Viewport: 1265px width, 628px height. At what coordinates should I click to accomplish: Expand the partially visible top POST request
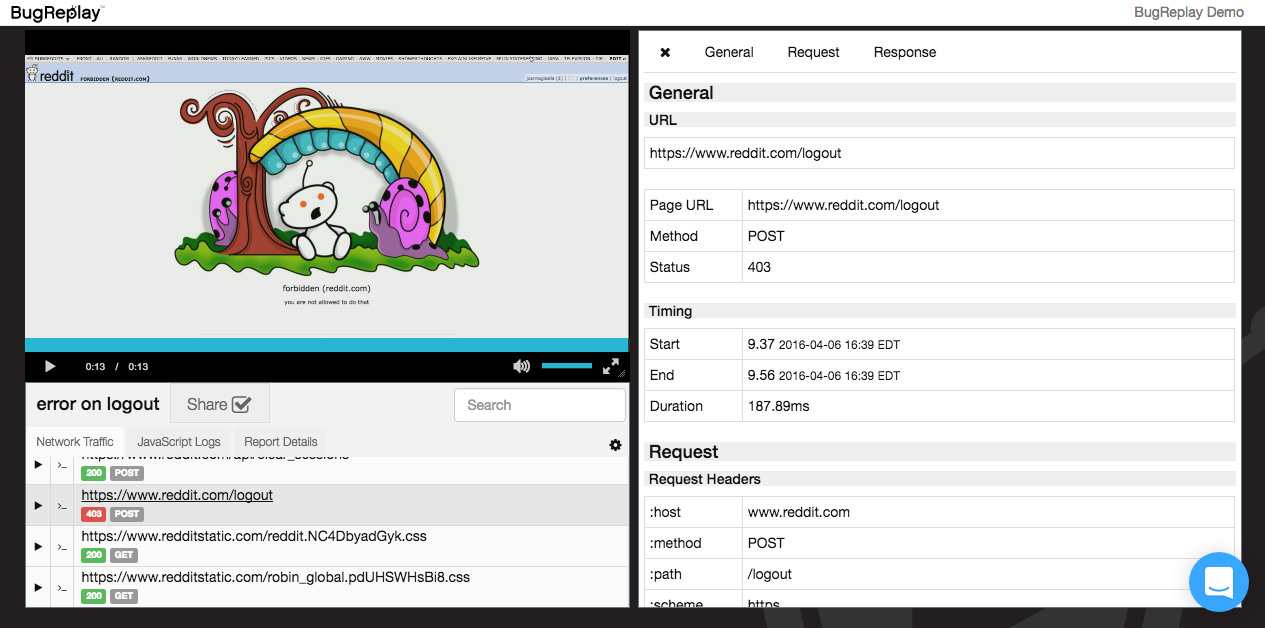pyautogui.click(x=38, y=465)
